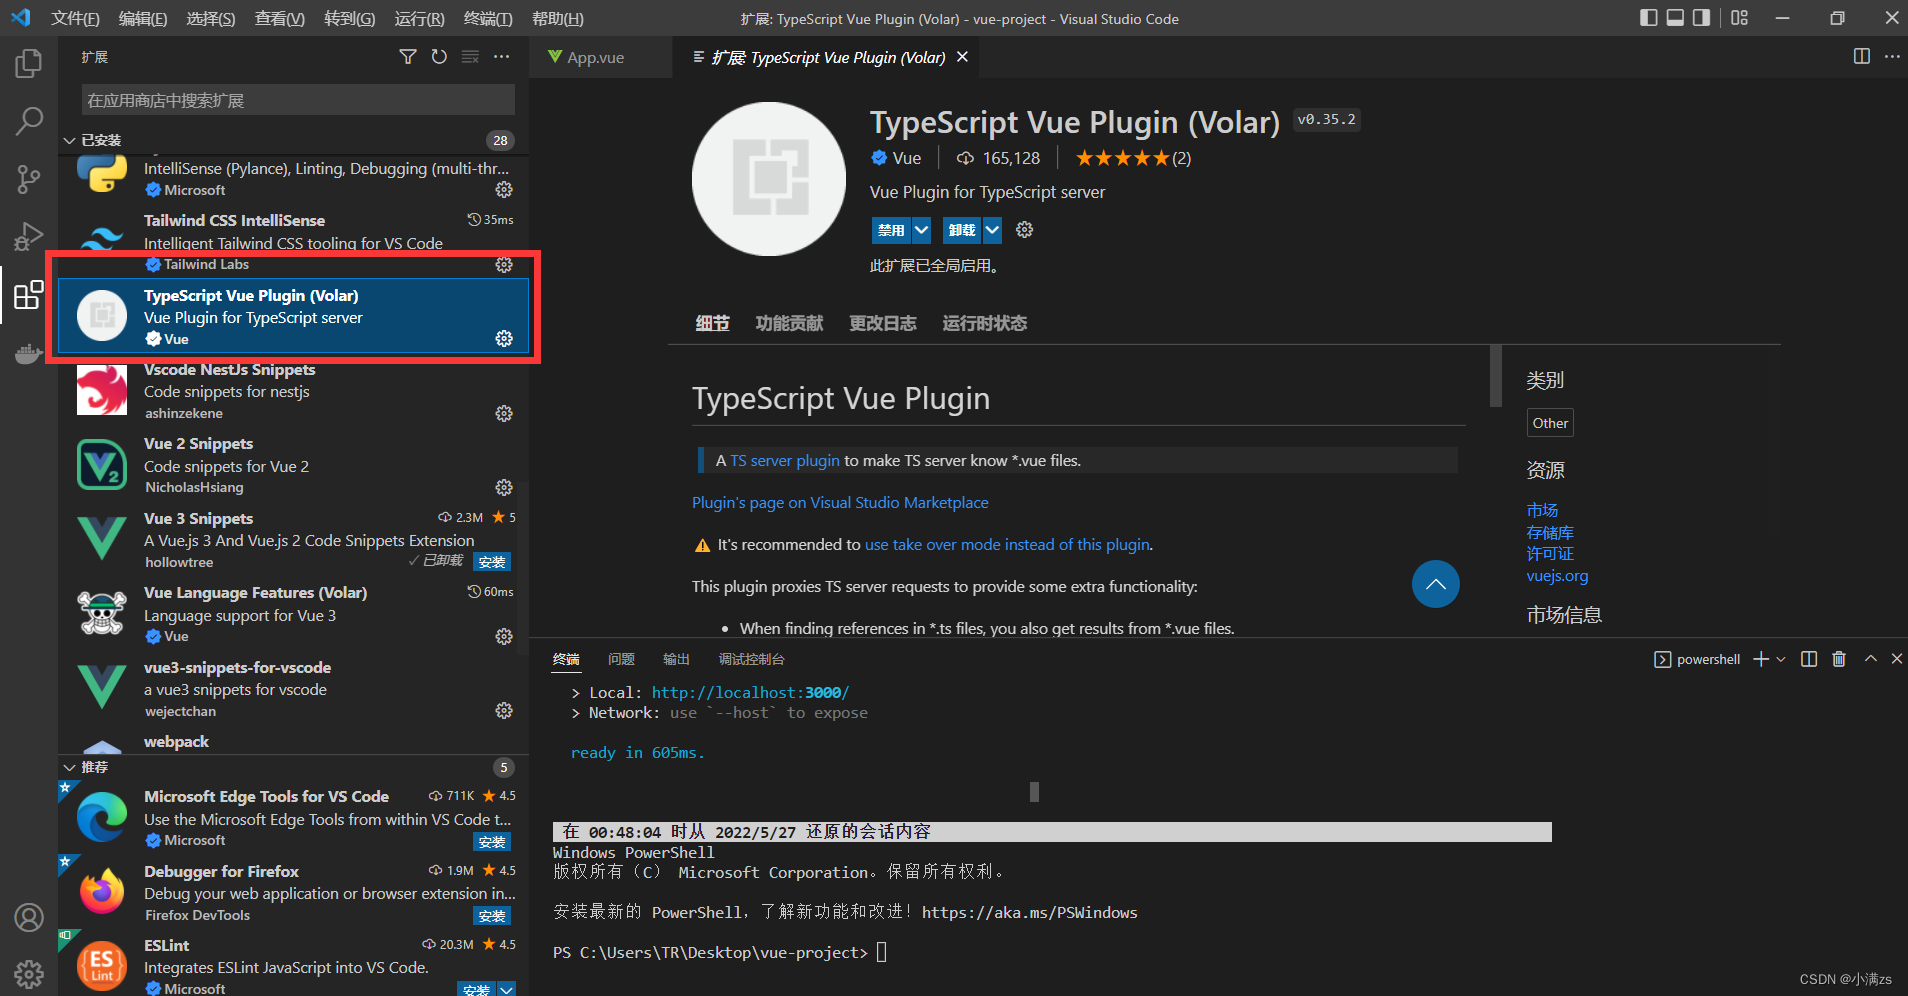The width and height of the screenshot is (1908, 996).
Task: Toggle secondary side bar visibility
Action: (1701, 18)
